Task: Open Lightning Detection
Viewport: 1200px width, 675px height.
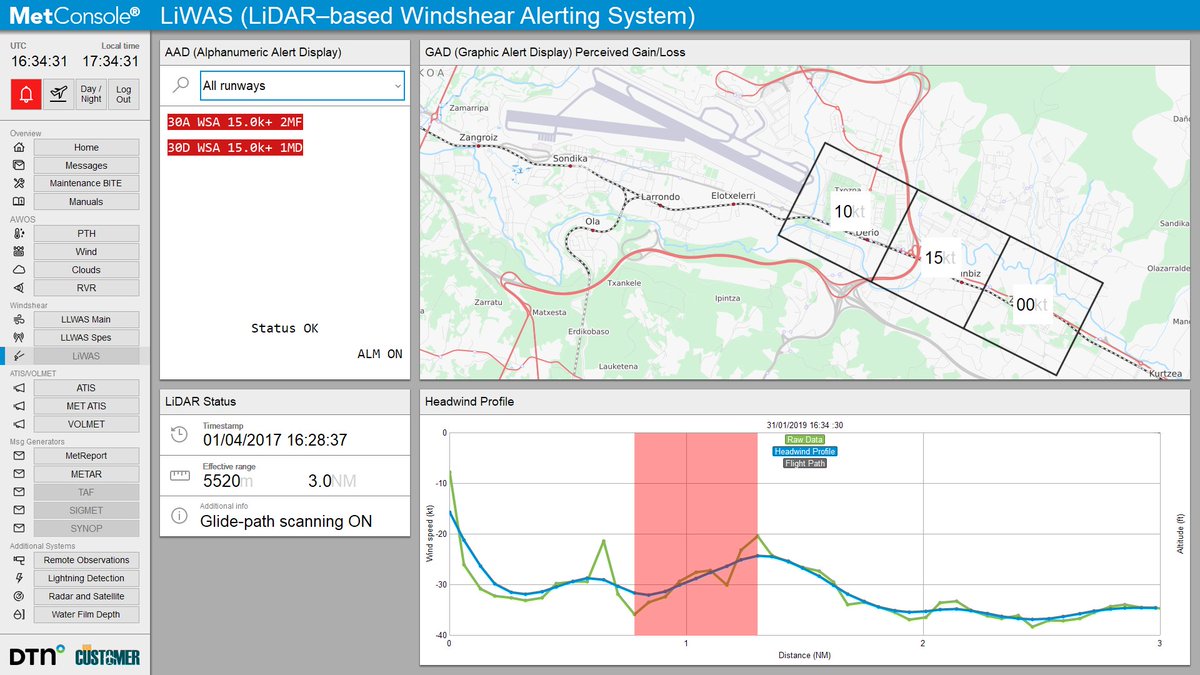Action: 86,578
